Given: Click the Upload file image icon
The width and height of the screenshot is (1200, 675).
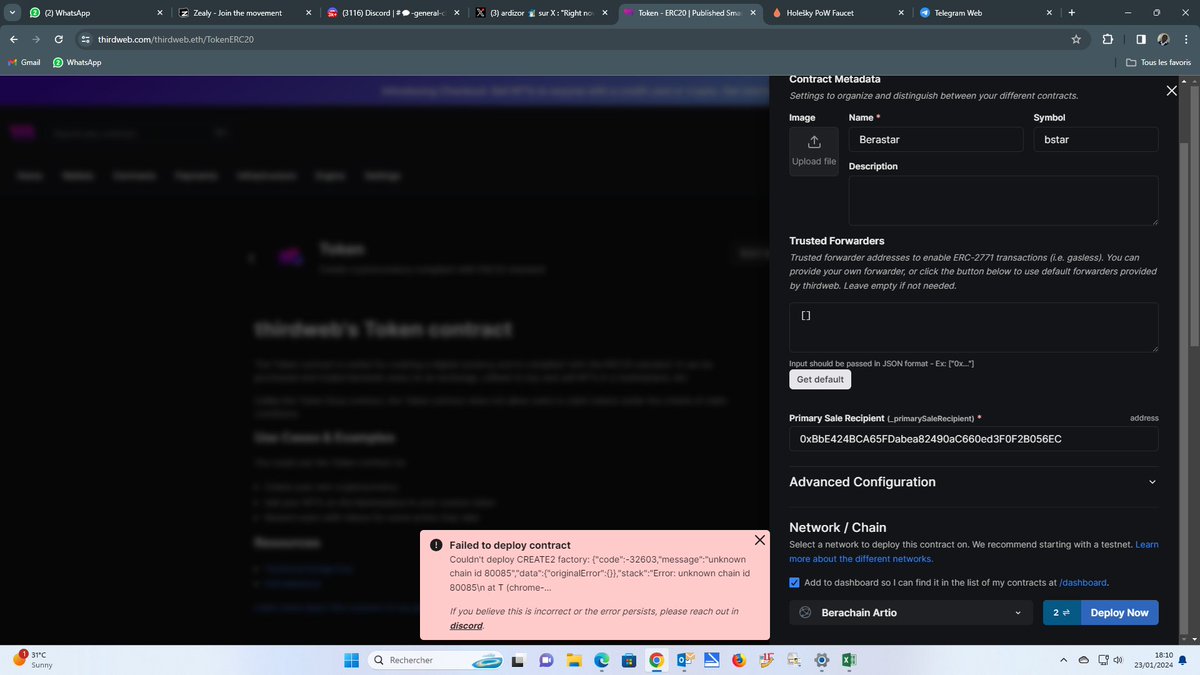Looking at the screenshot, I should [x=814, y=141].
